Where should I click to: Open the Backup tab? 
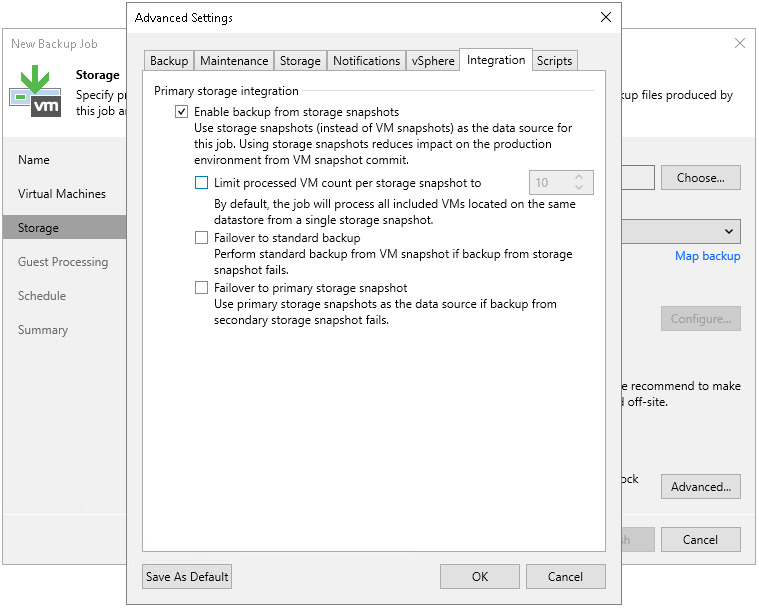coord(169,61)
